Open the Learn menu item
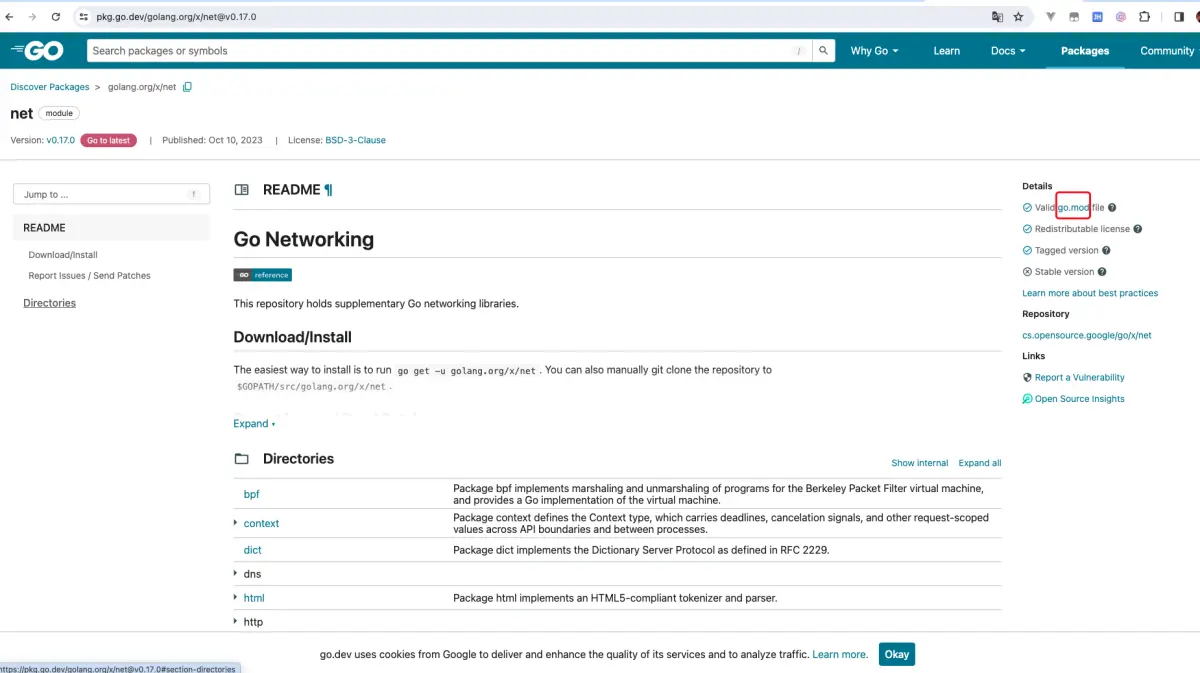Image resolution: width=1200 pixels, height=673 pixels. tap(946, 51)
